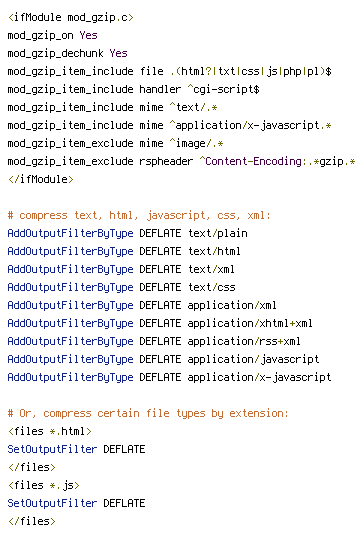364x538 pixels.
Task: Click SetOutputFilter under files *.js
Action: (x=52, y=503)
